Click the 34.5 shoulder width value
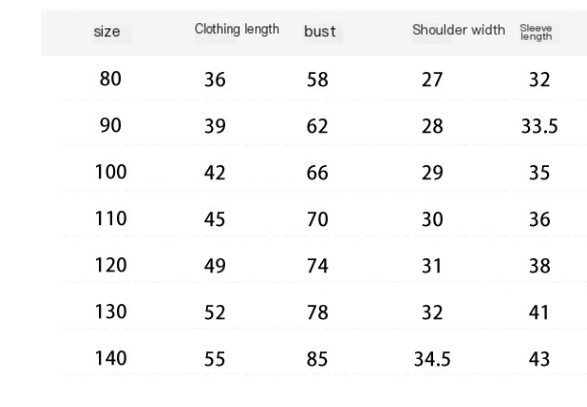 [432, 359]
